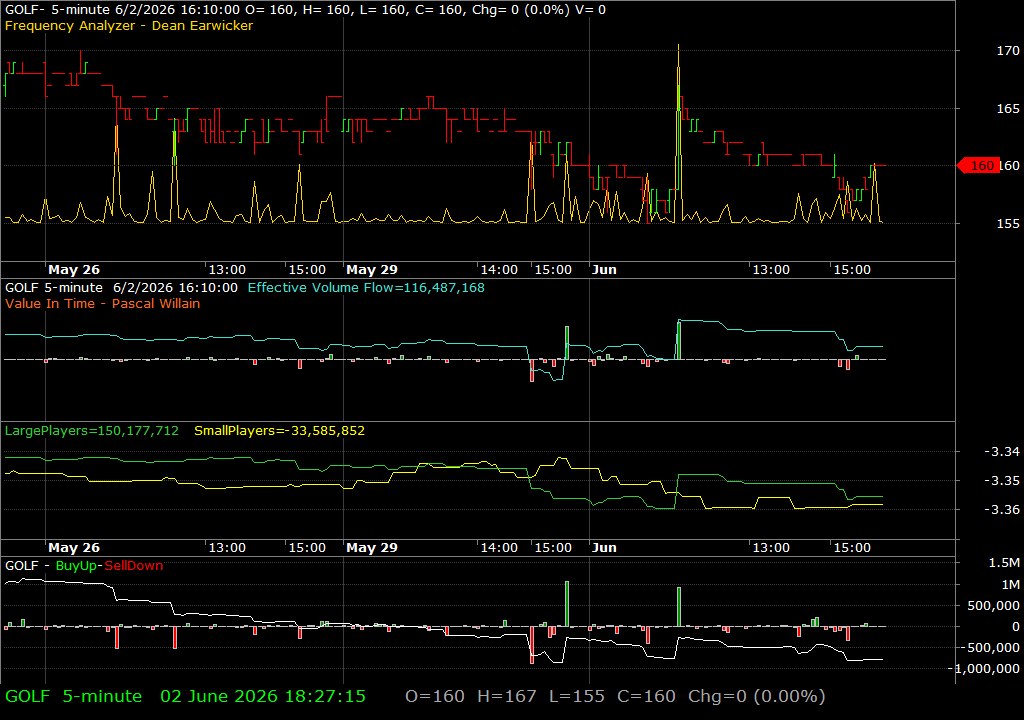
Task: Click 'May 26' date on top time axis
Action: [x=74, y=269]
